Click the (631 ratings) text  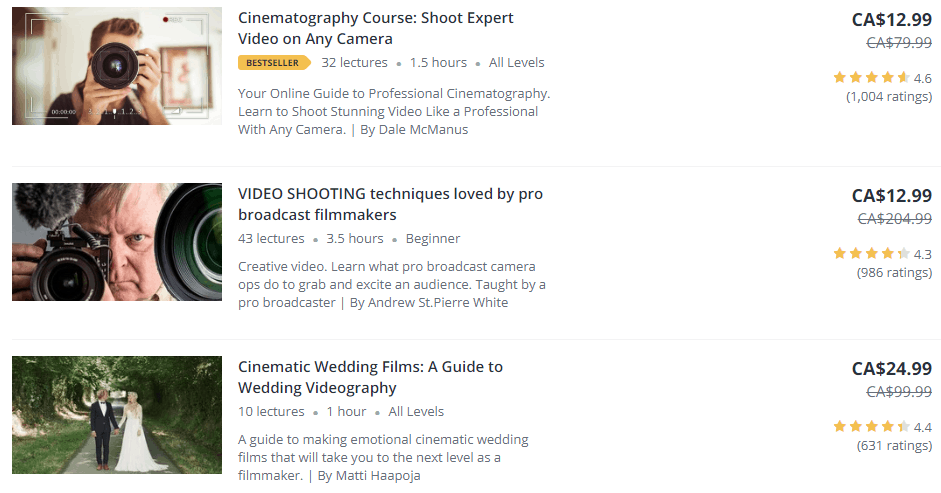(894, 446)
